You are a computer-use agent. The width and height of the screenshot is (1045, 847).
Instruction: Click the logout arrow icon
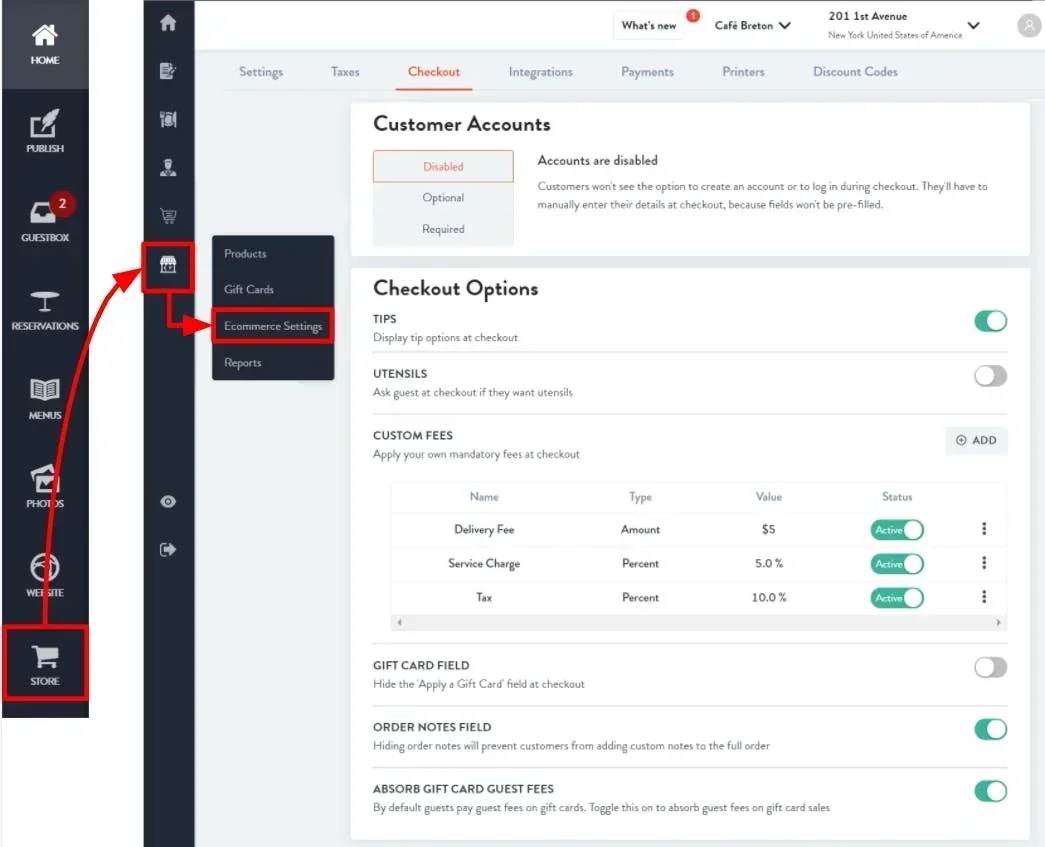tap(168, 549)
